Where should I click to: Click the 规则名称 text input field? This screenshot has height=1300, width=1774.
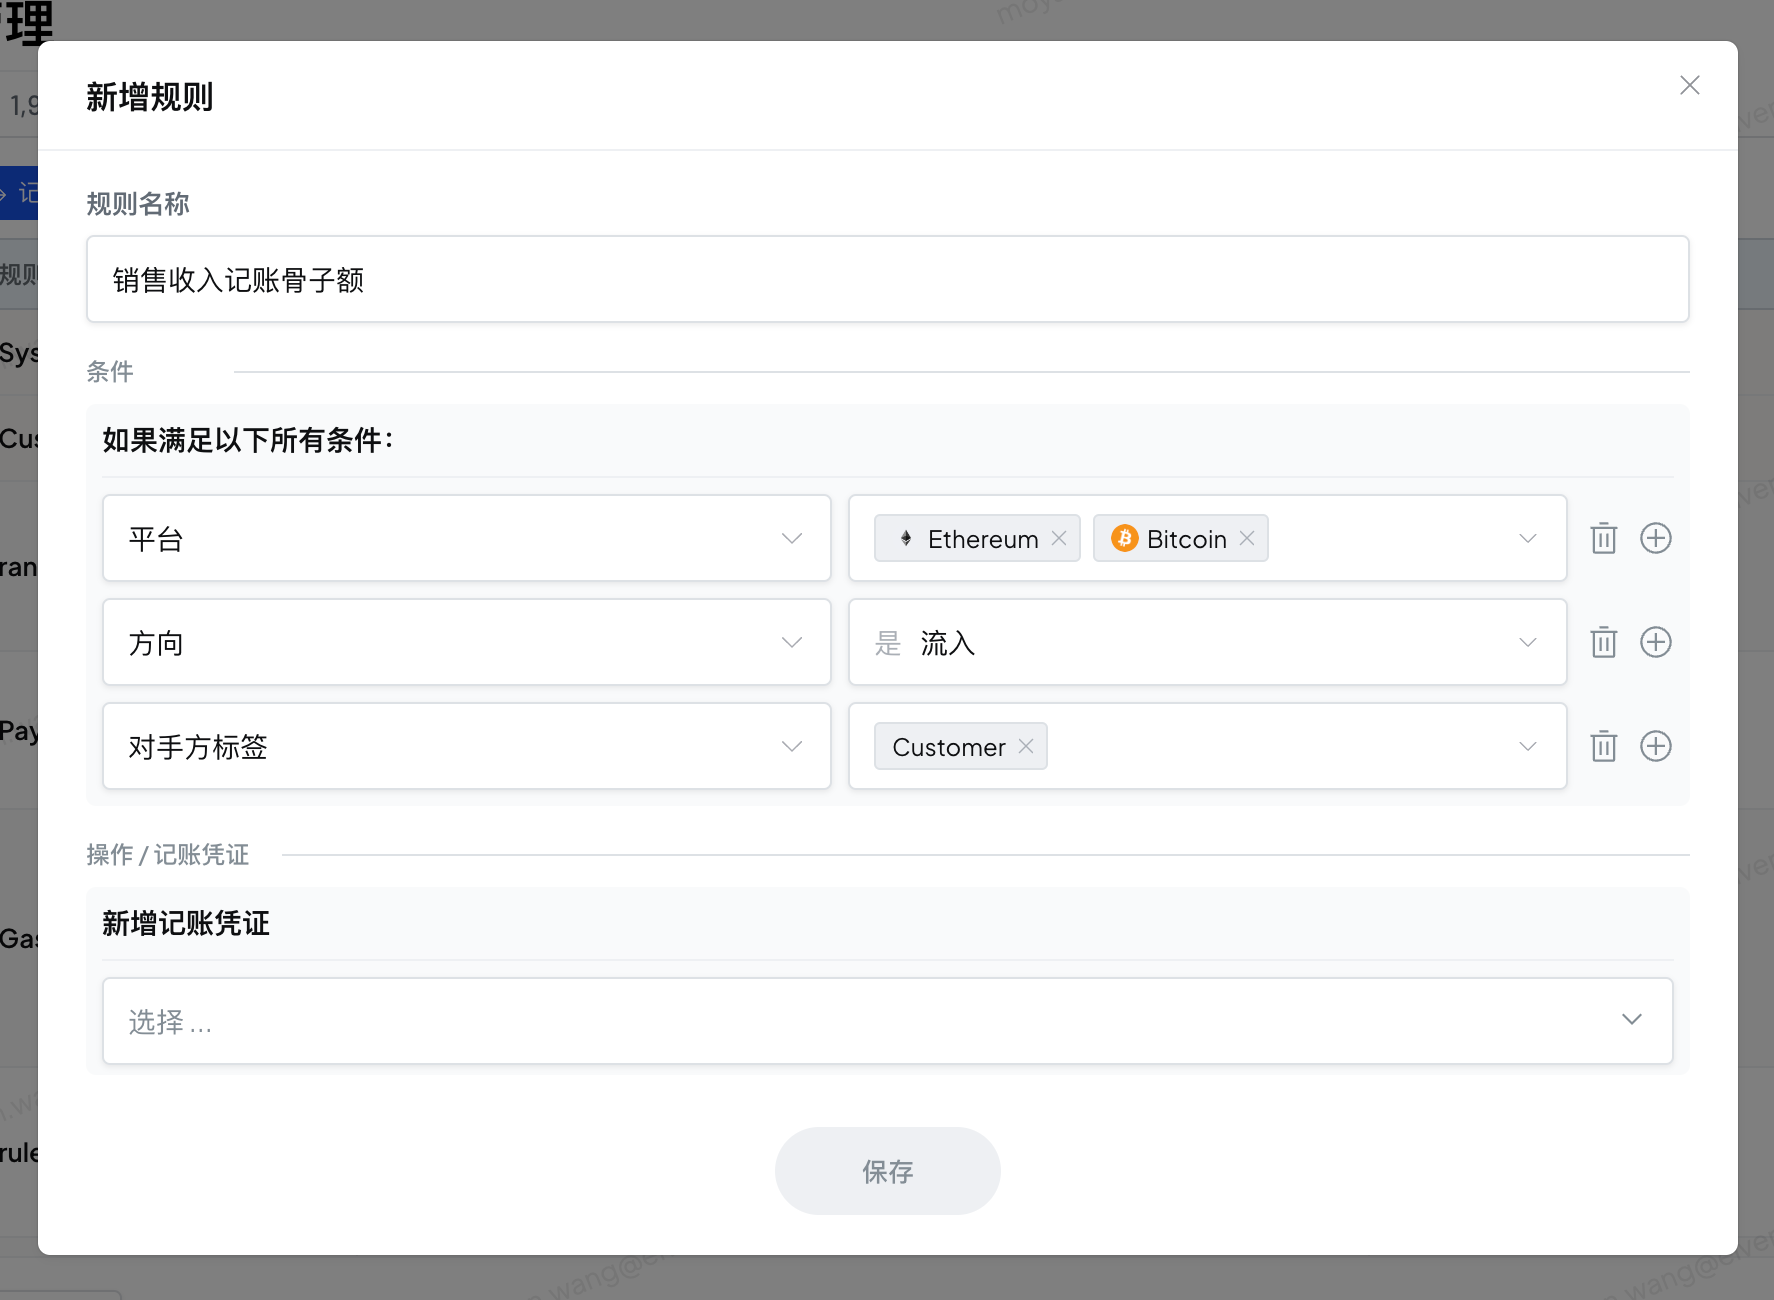(x=887, y=280)
